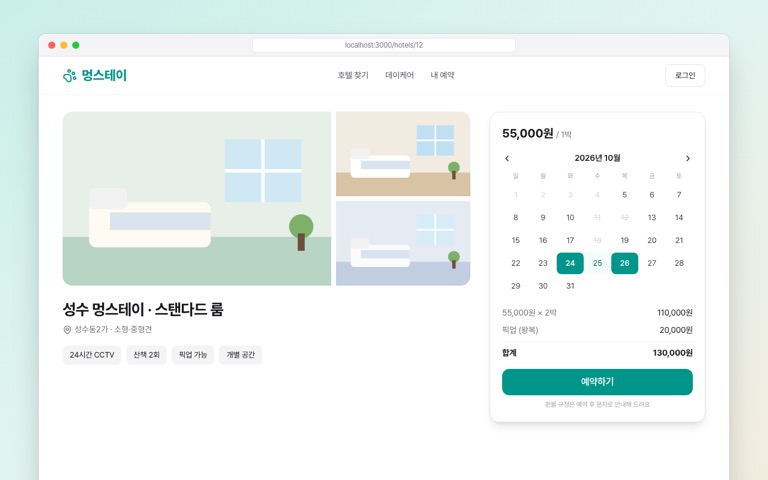Select October 19 in the calendar
Image resolution: width=768 pixels, height=480 pixels.
[x=624, y=240]
